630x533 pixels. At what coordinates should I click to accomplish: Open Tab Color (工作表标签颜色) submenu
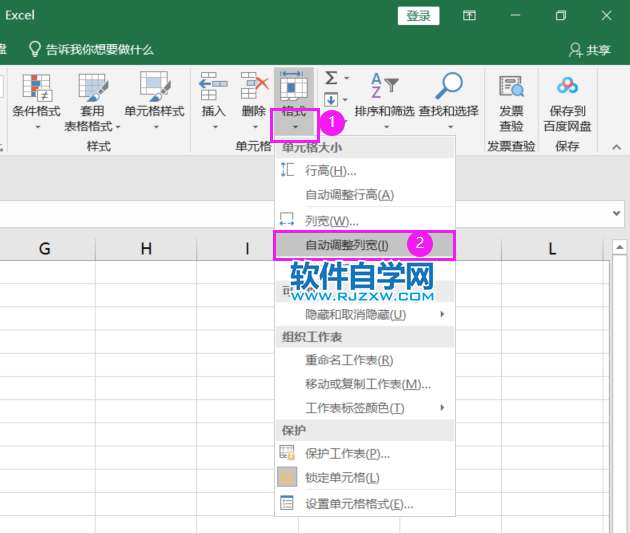coord(365,408)
